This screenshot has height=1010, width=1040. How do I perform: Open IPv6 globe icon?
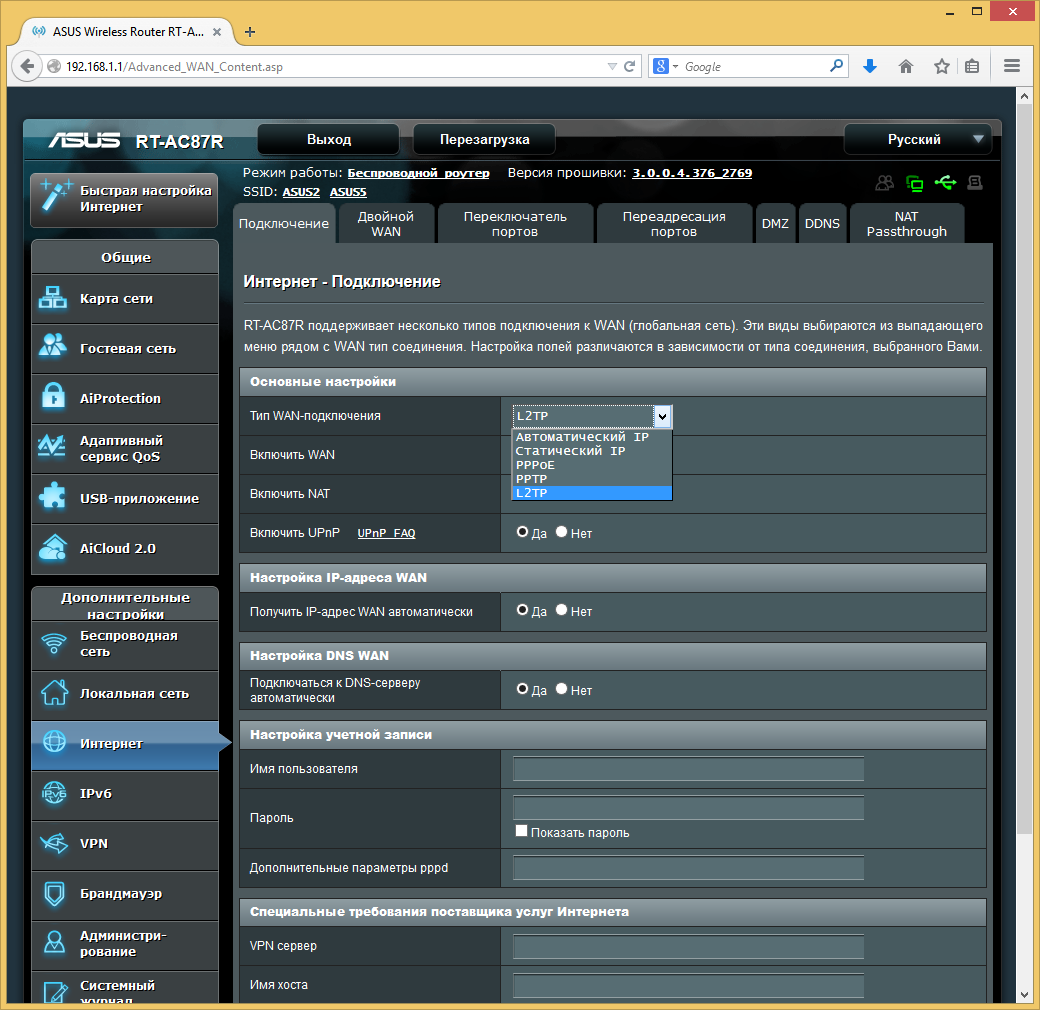(54, 792)
